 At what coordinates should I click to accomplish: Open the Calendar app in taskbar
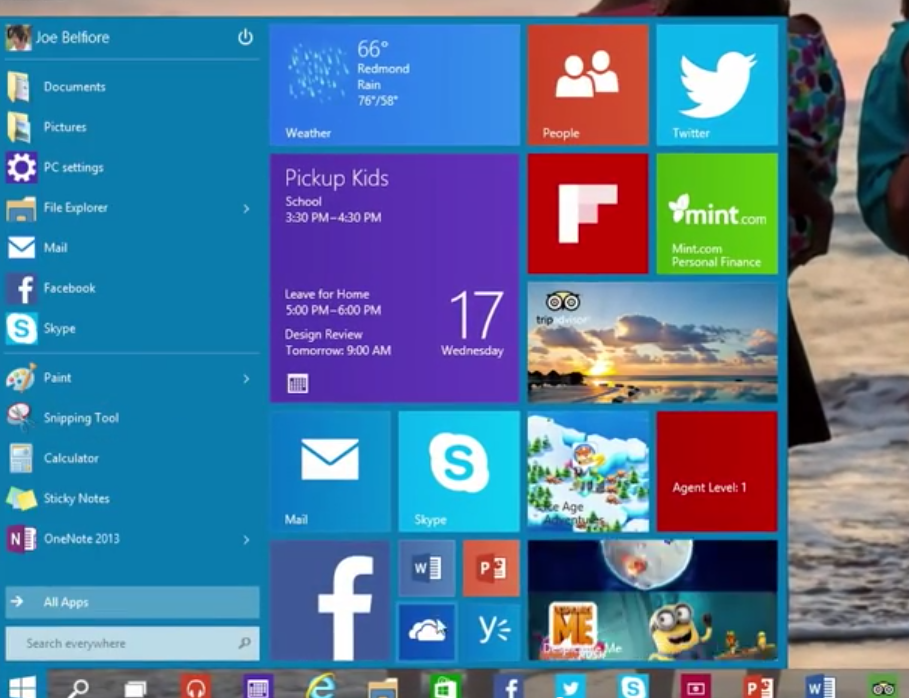pyautogui.click(x=258, y=688)
